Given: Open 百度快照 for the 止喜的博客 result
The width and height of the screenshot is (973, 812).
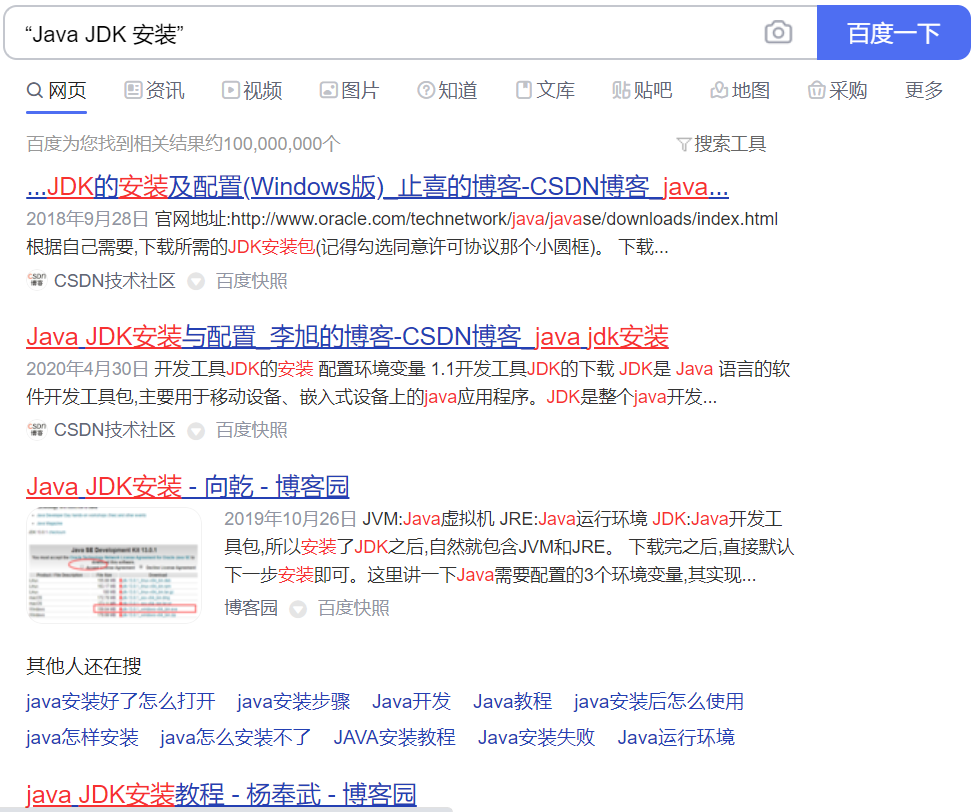Looking at the screenshot, I should click(252, 281).
